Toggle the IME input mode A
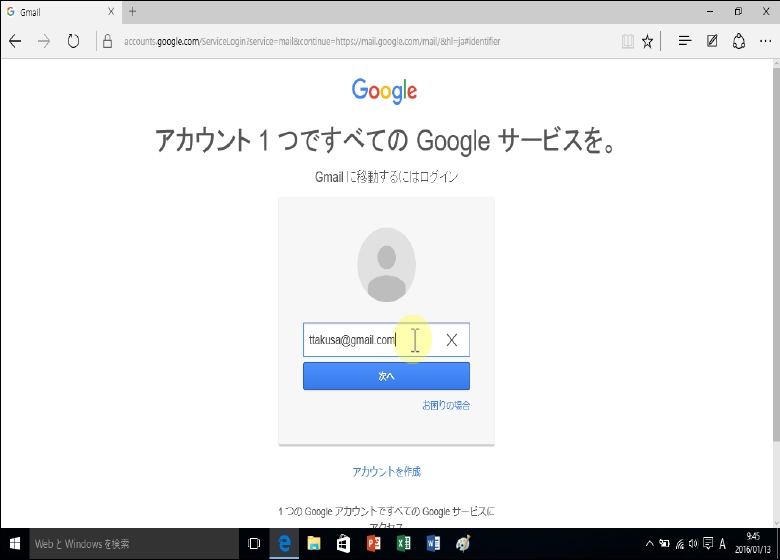Viewport: 780px width, 560px height. click(722, 544)
